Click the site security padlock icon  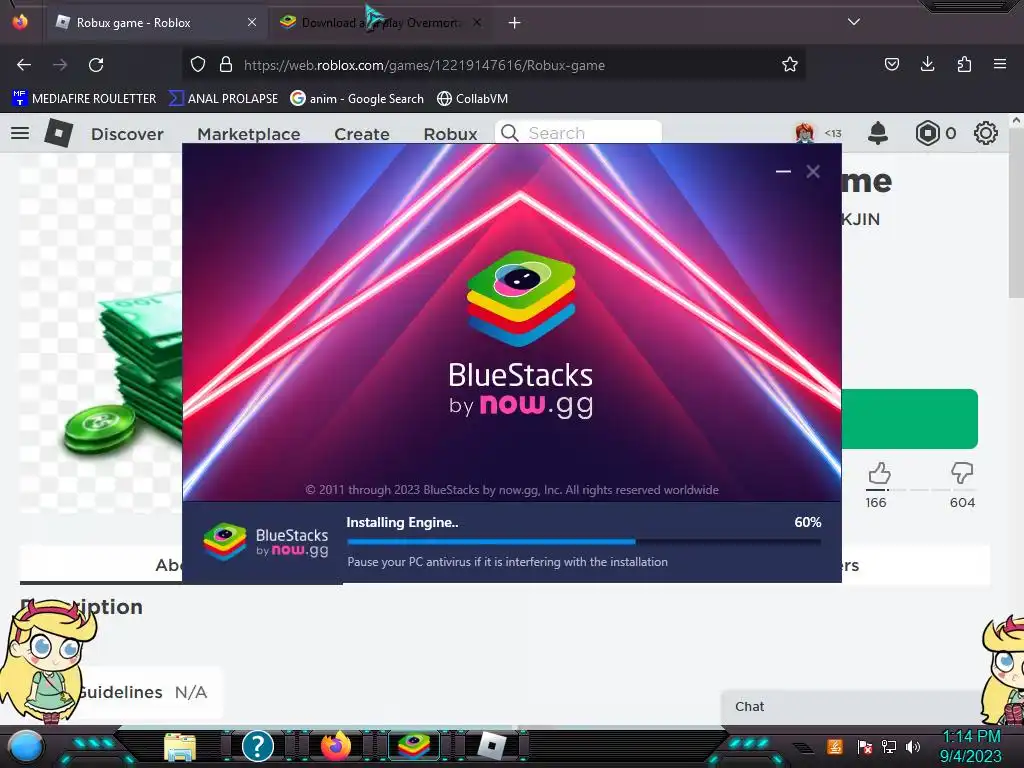pyautogui.click(x=226, y=64)
